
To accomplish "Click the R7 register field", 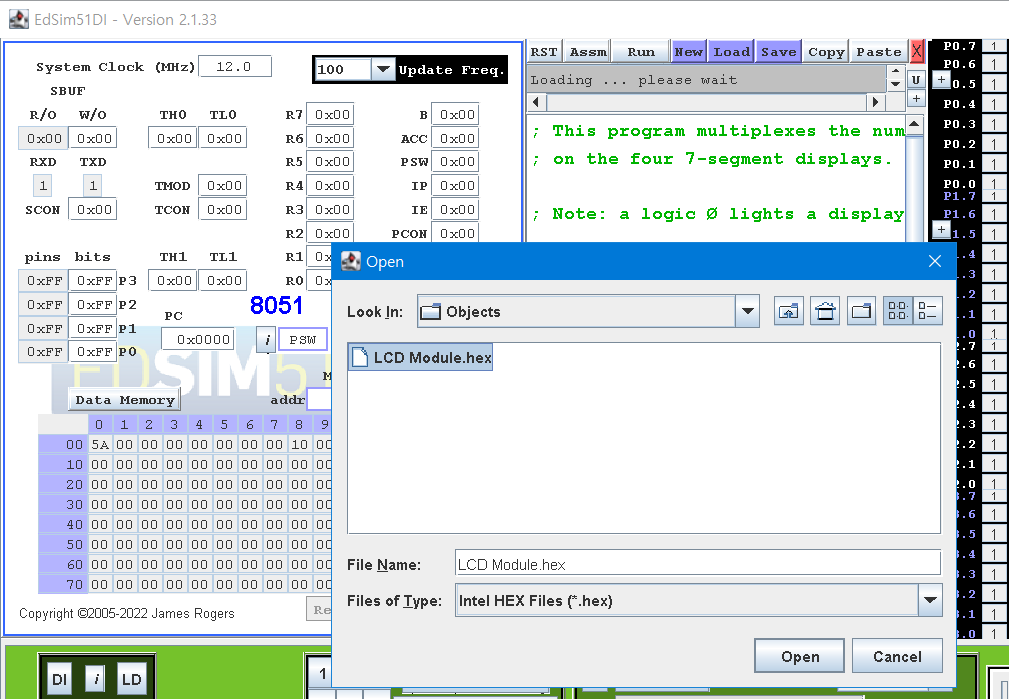I will [x=331, y=115].
